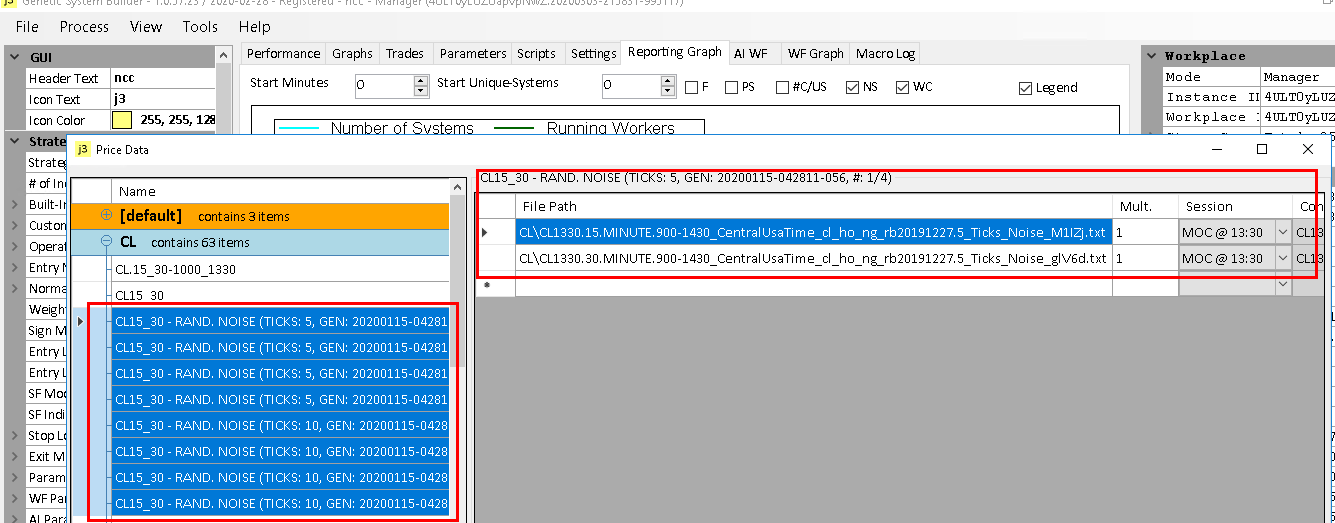Open the Tools menu
The height and width of the screenshot is (523, 1335).
pos(199,27)
